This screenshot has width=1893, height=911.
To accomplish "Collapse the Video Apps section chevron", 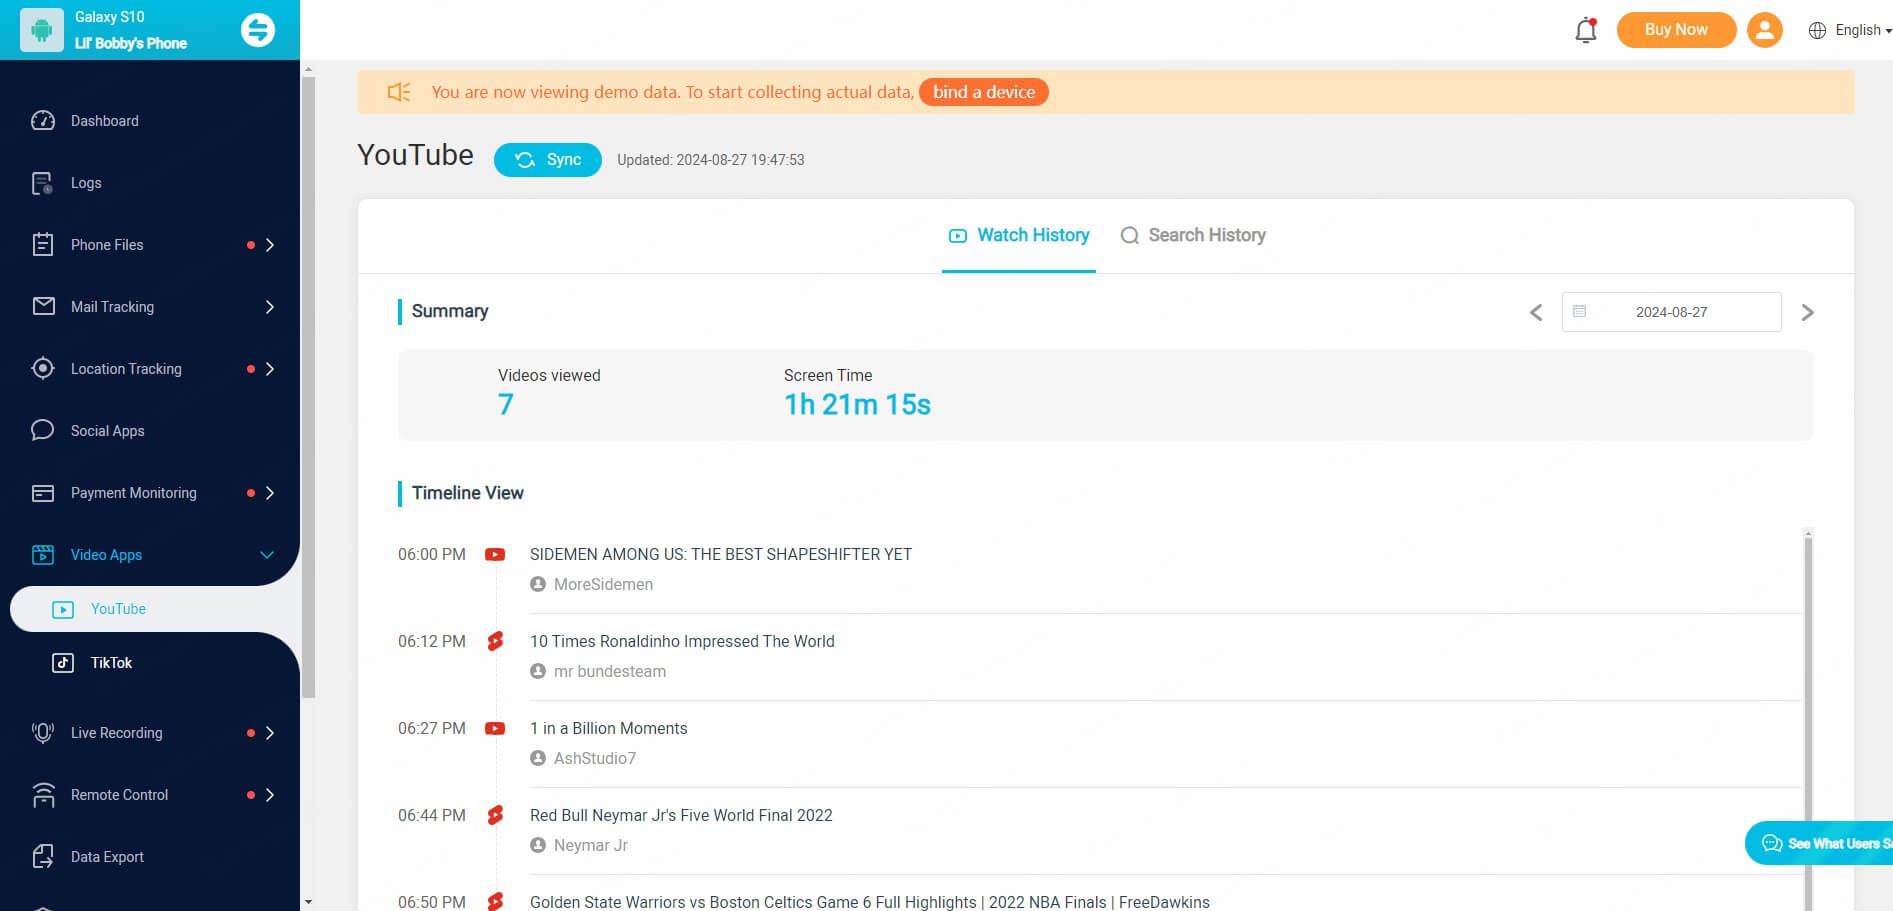I will (x=267, y=555).
